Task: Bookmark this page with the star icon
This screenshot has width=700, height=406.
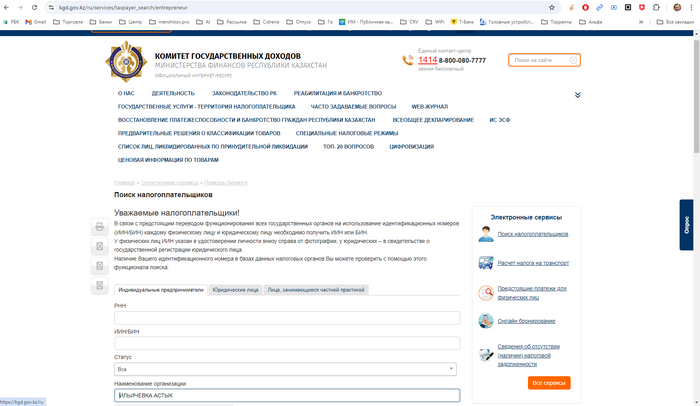Action: 552,8
